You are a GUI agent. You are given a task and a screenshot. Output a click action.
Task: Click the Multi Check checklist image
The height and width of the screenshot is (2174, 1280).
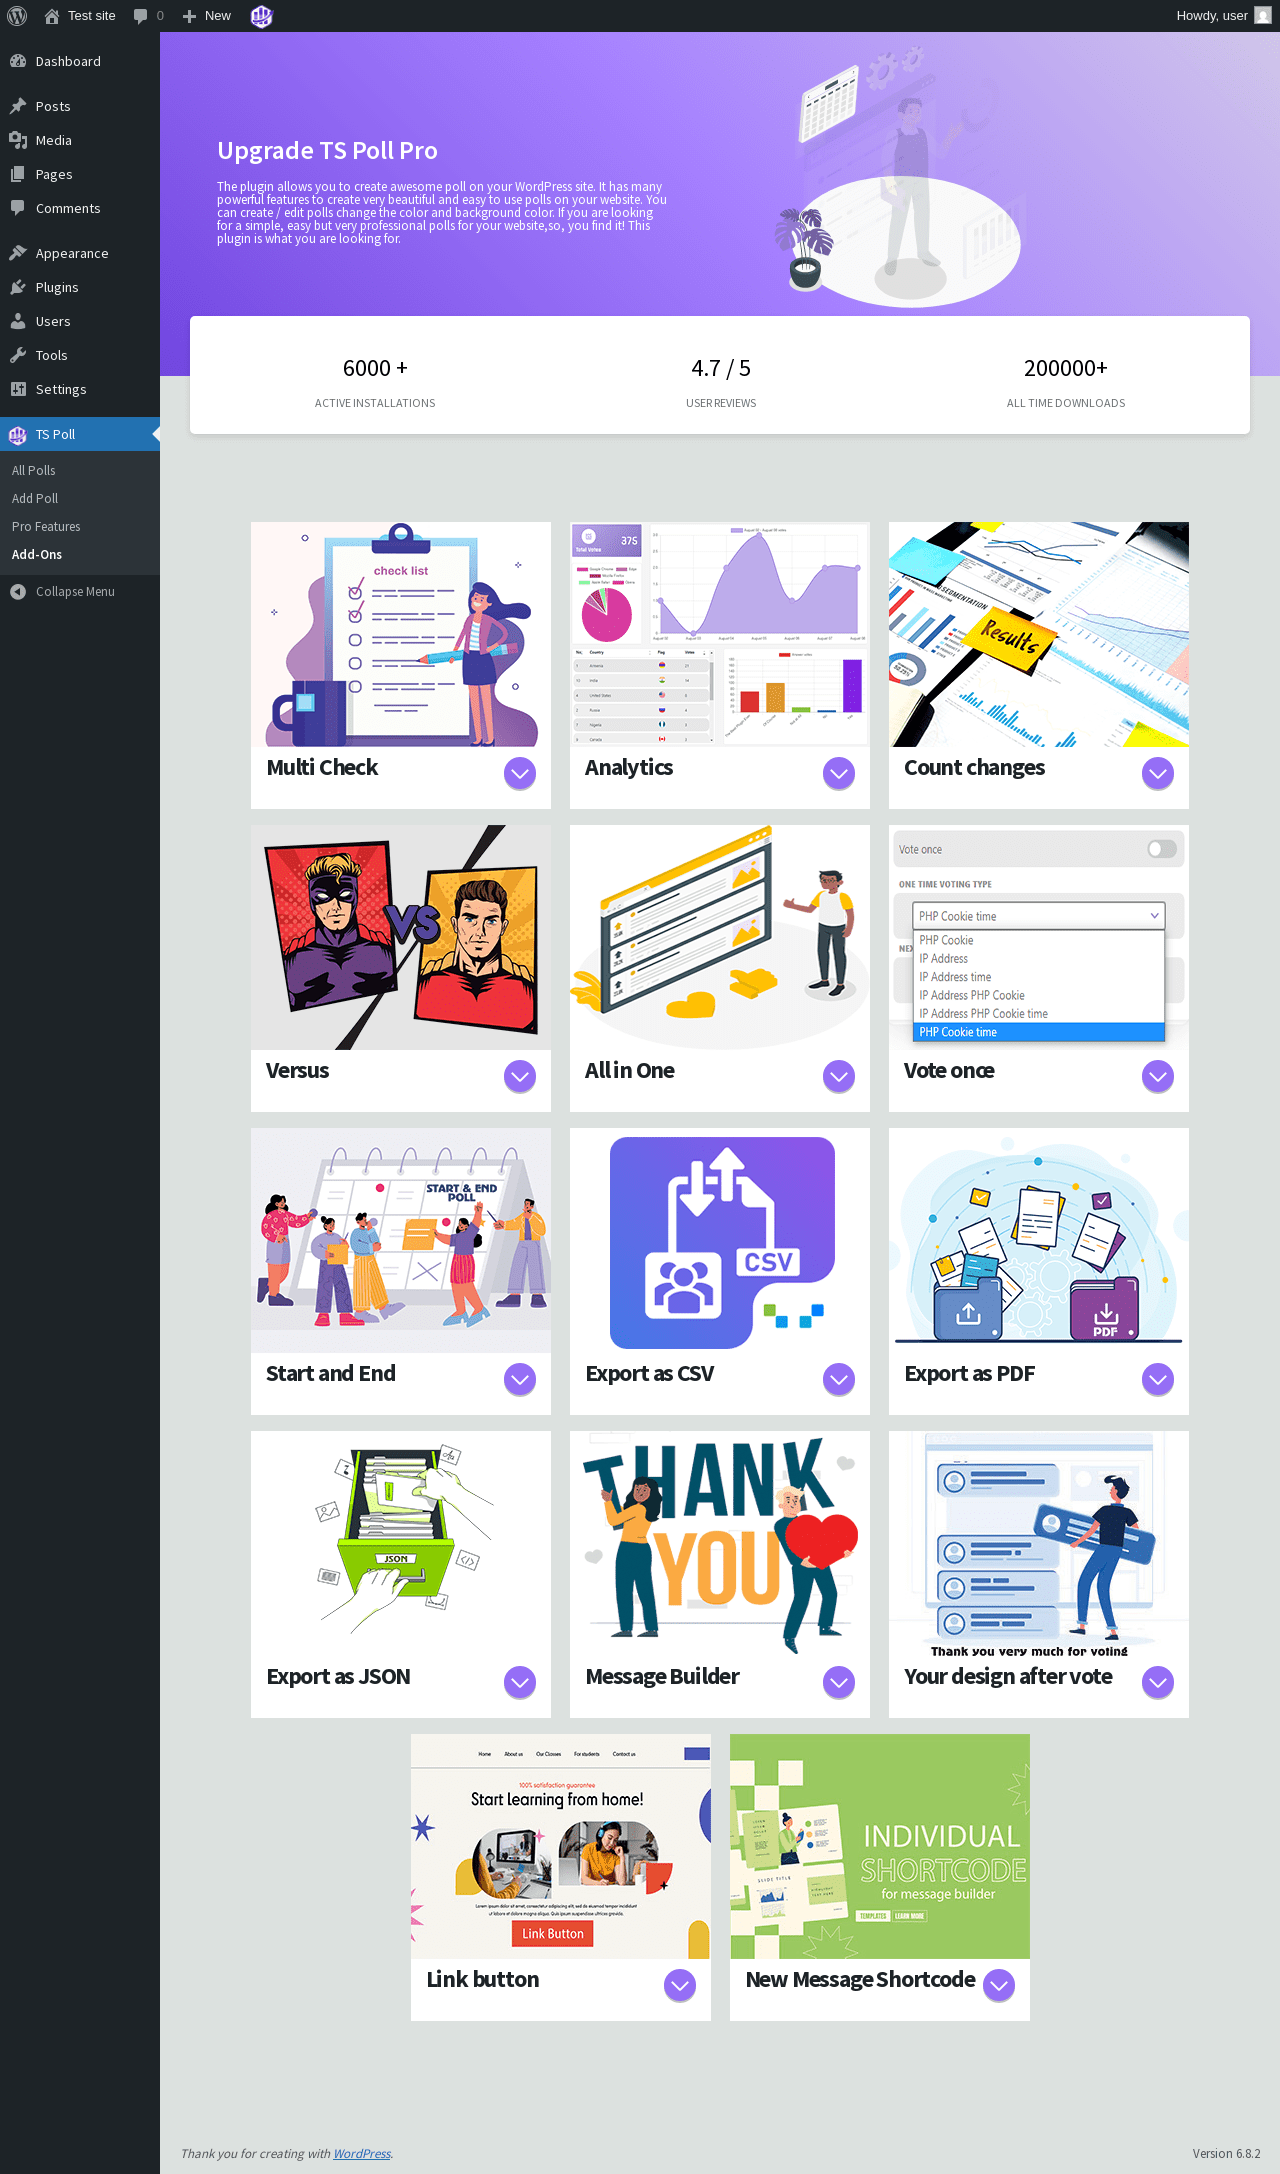pyautogui.click(x=401, y=634)
